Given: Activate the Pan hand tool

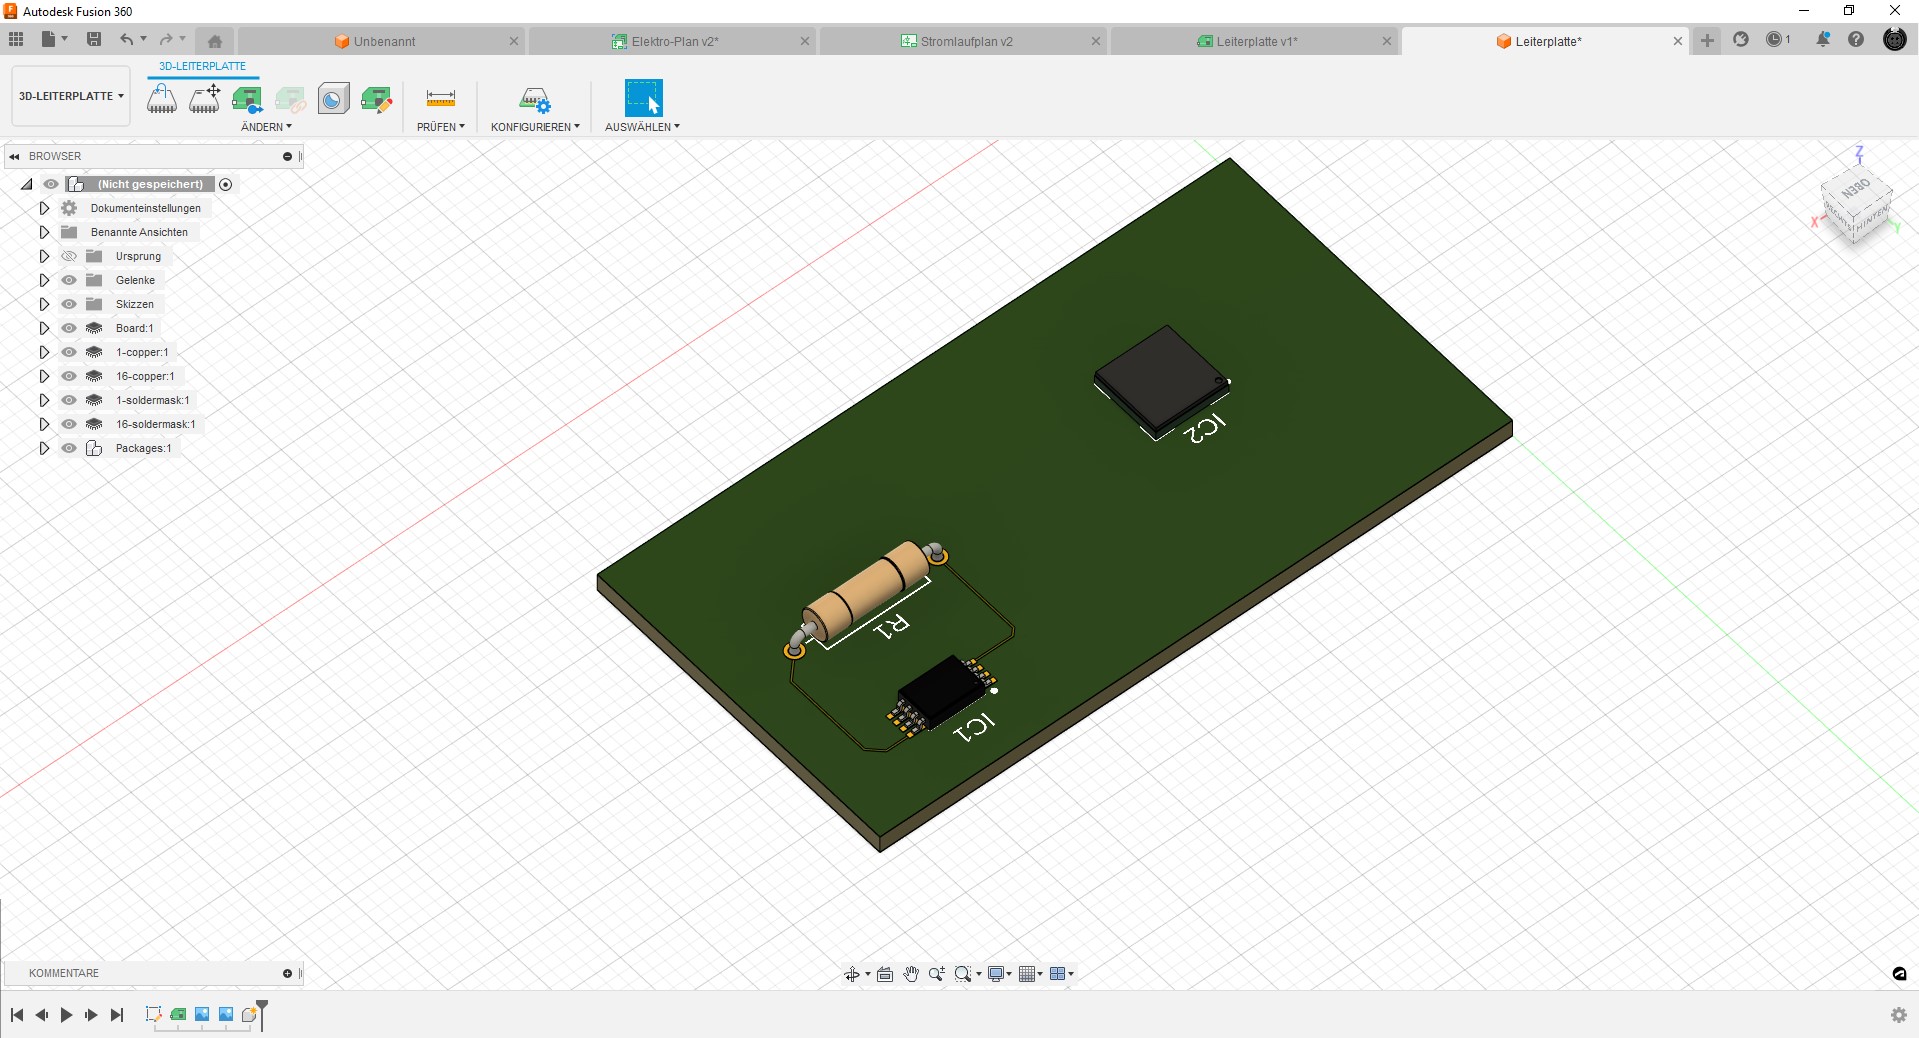Looking at the screenshot, I should coord(911,974).
